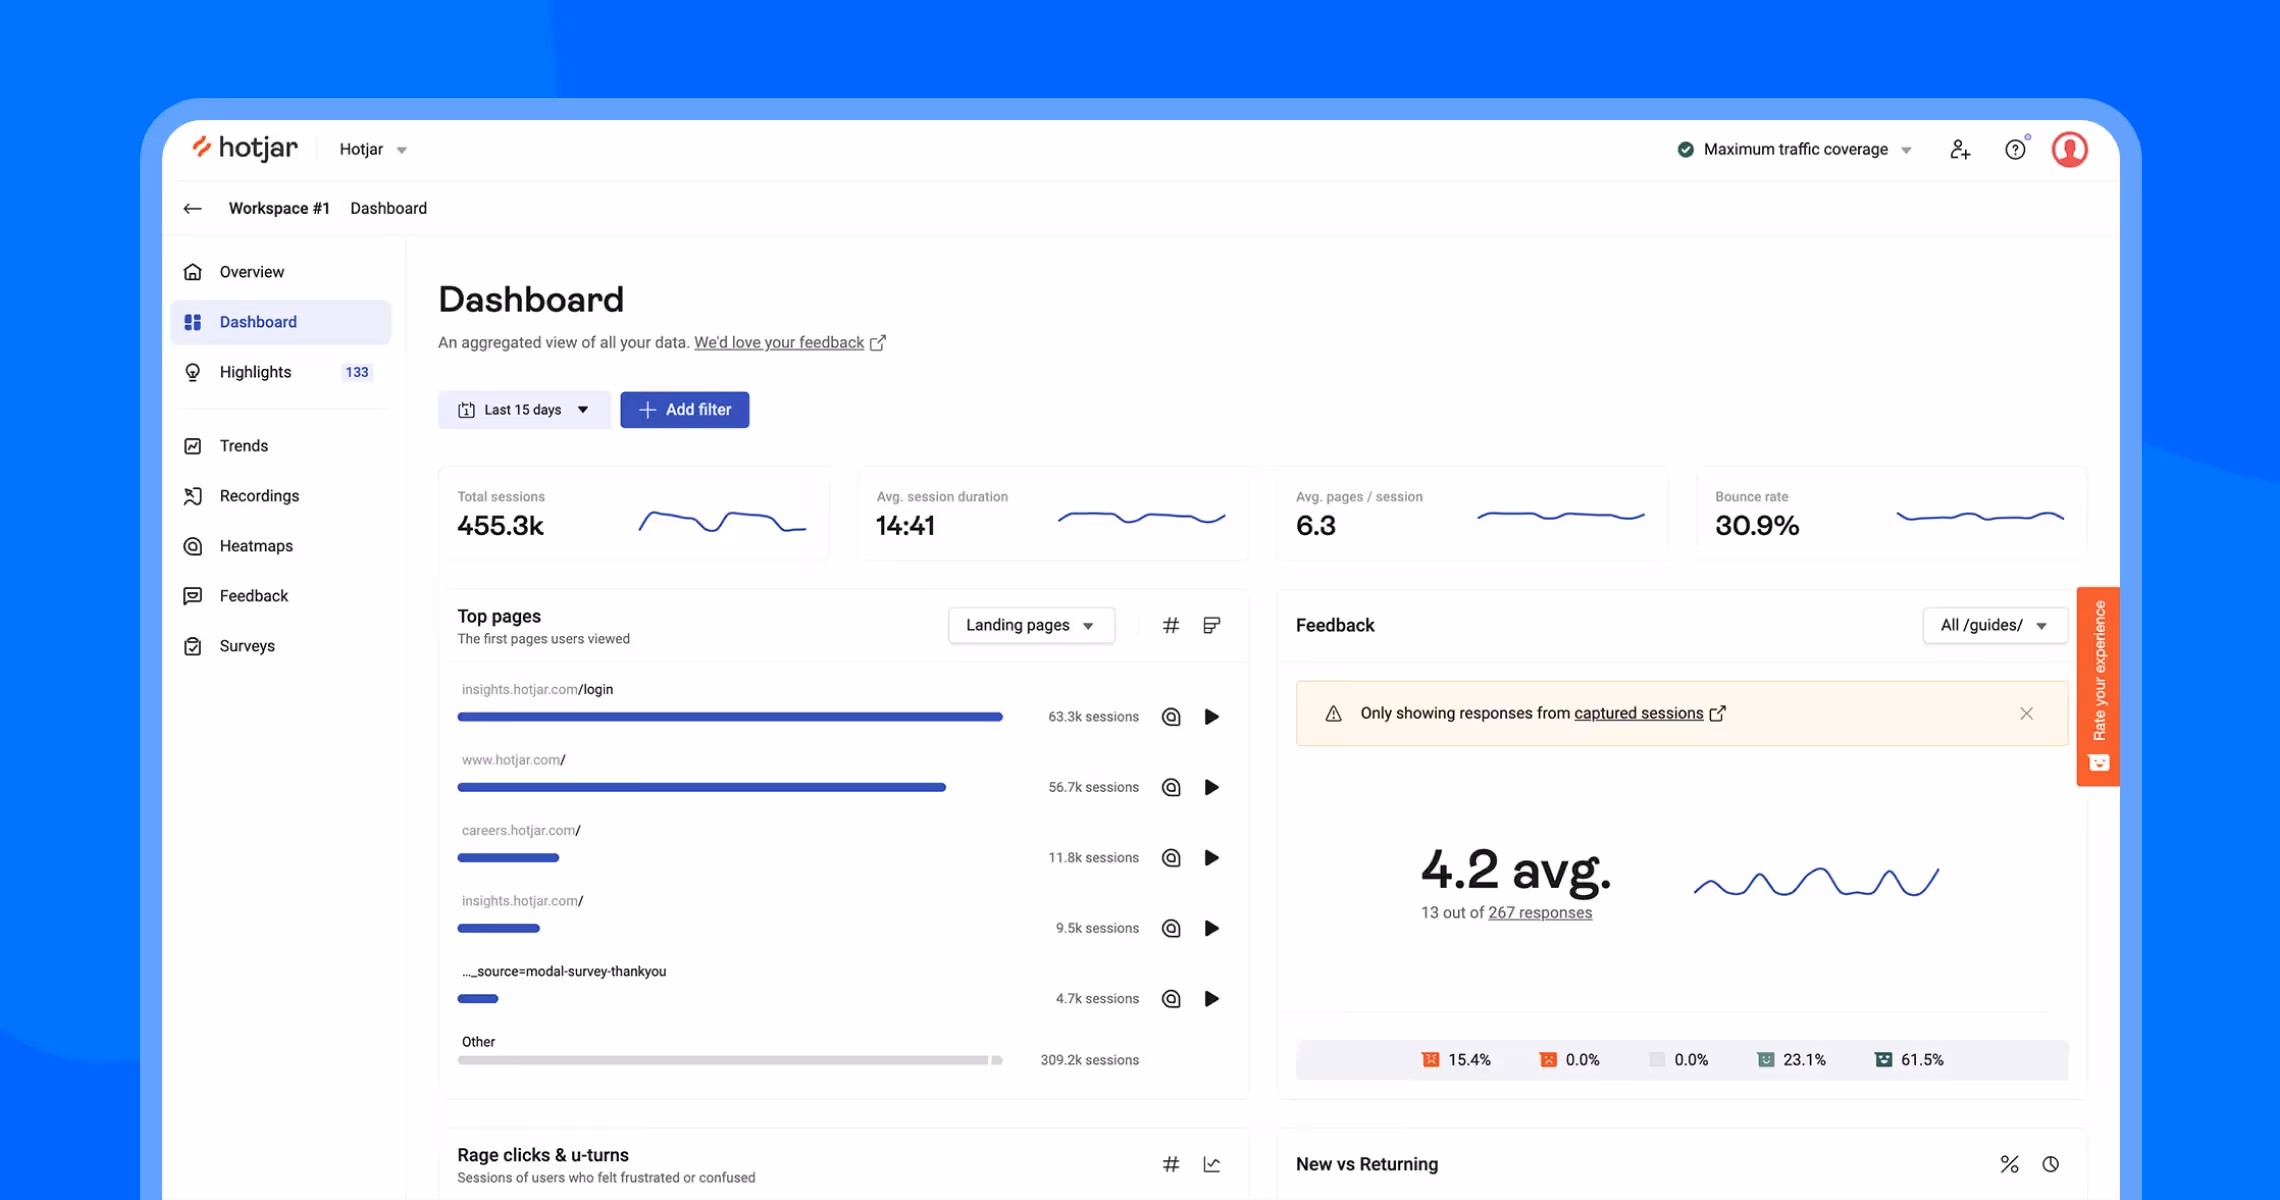Screen dimensions: 2280x1200
Task: Open the Recordings section from the sidebar
Action: 259,495
